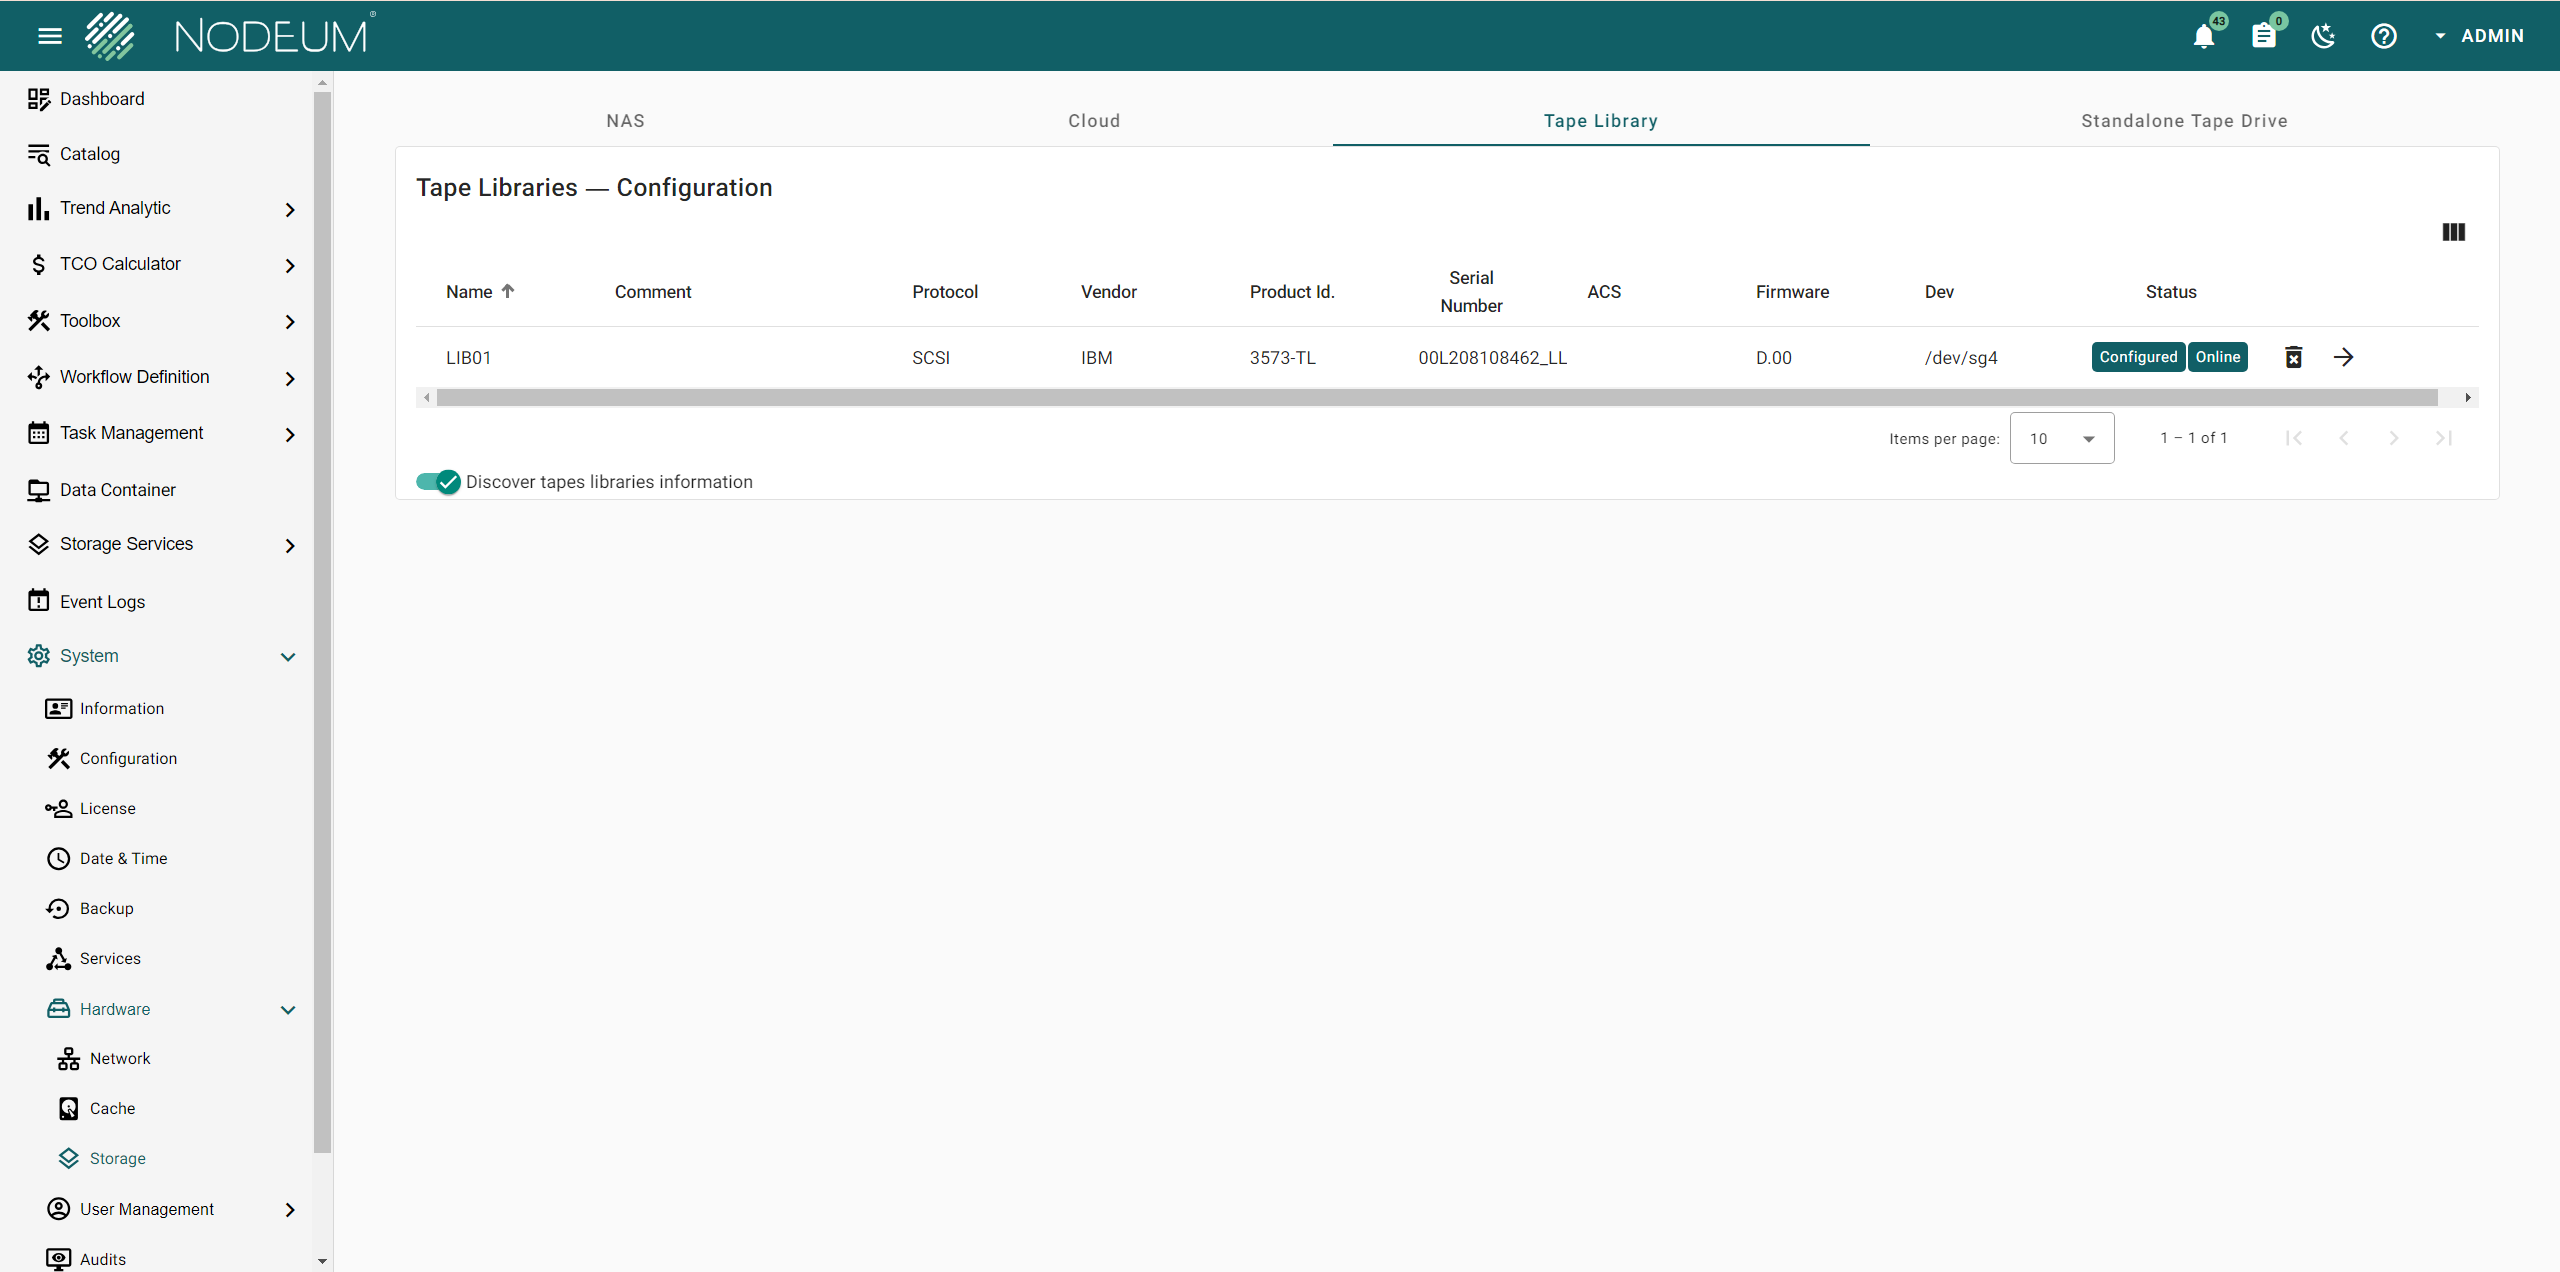This screenshot has height=1272, width=2560.
Task: Click the clipboard tasks icon in header
Action: point(2263,37)
